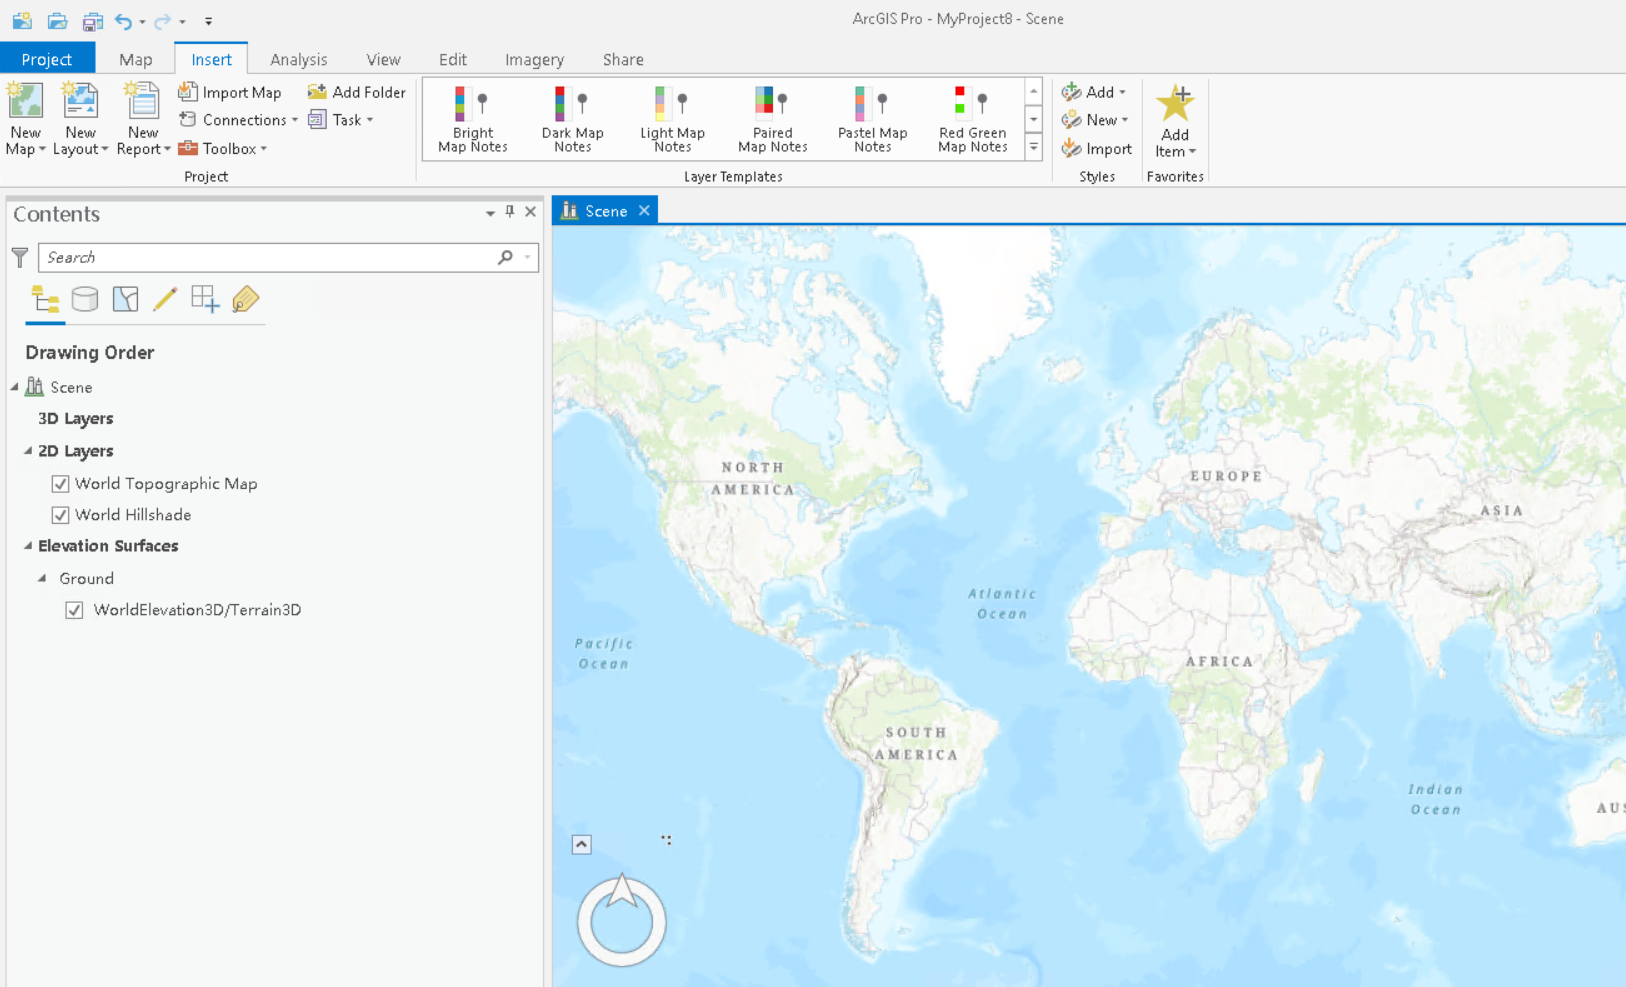Select List By Selection icon

click(125, 299)
